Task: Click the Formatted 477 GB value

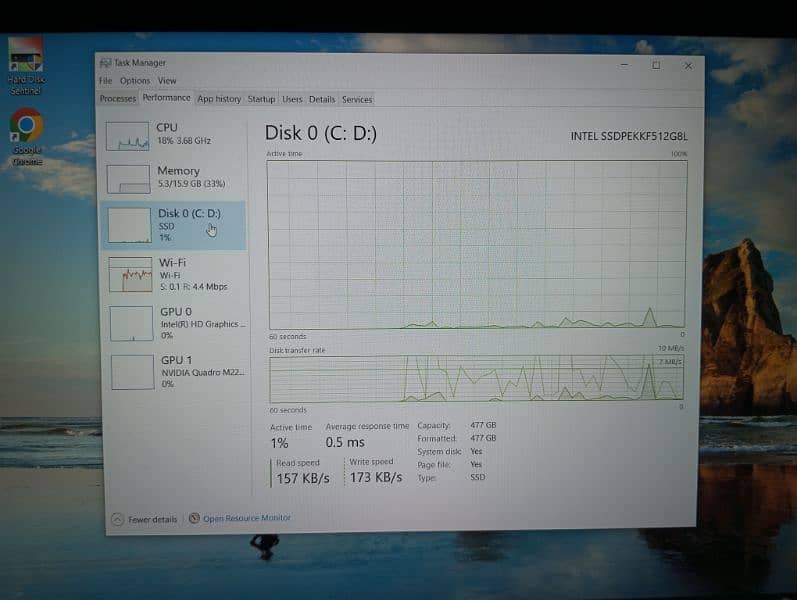Action: coord(483,438)
